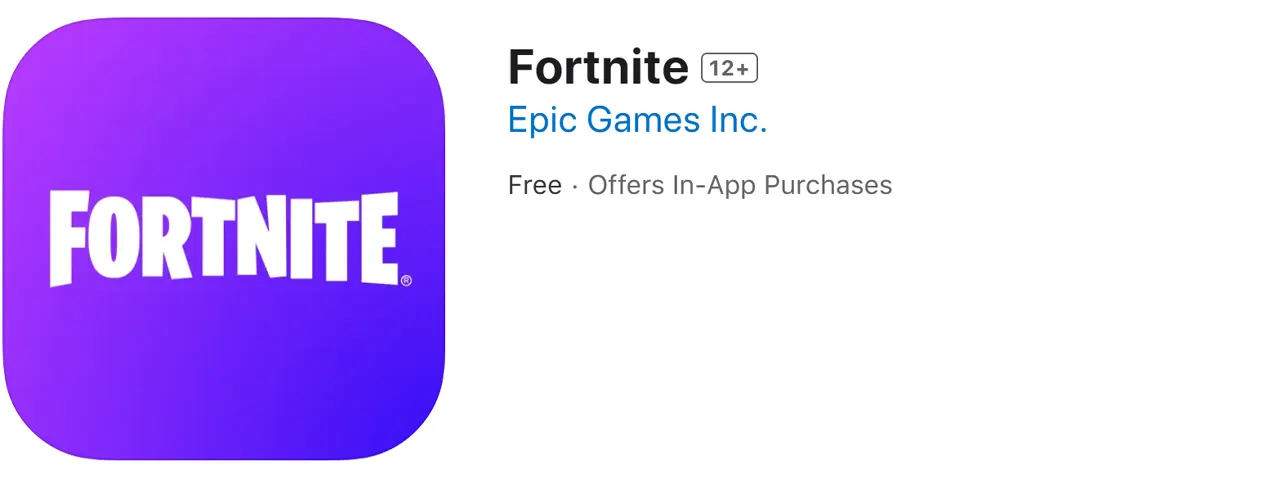Screen dimensions: 1280x477
Task: Click Offers In-App Purchases text
Action: pyautogui.click(x=740, y=185)
